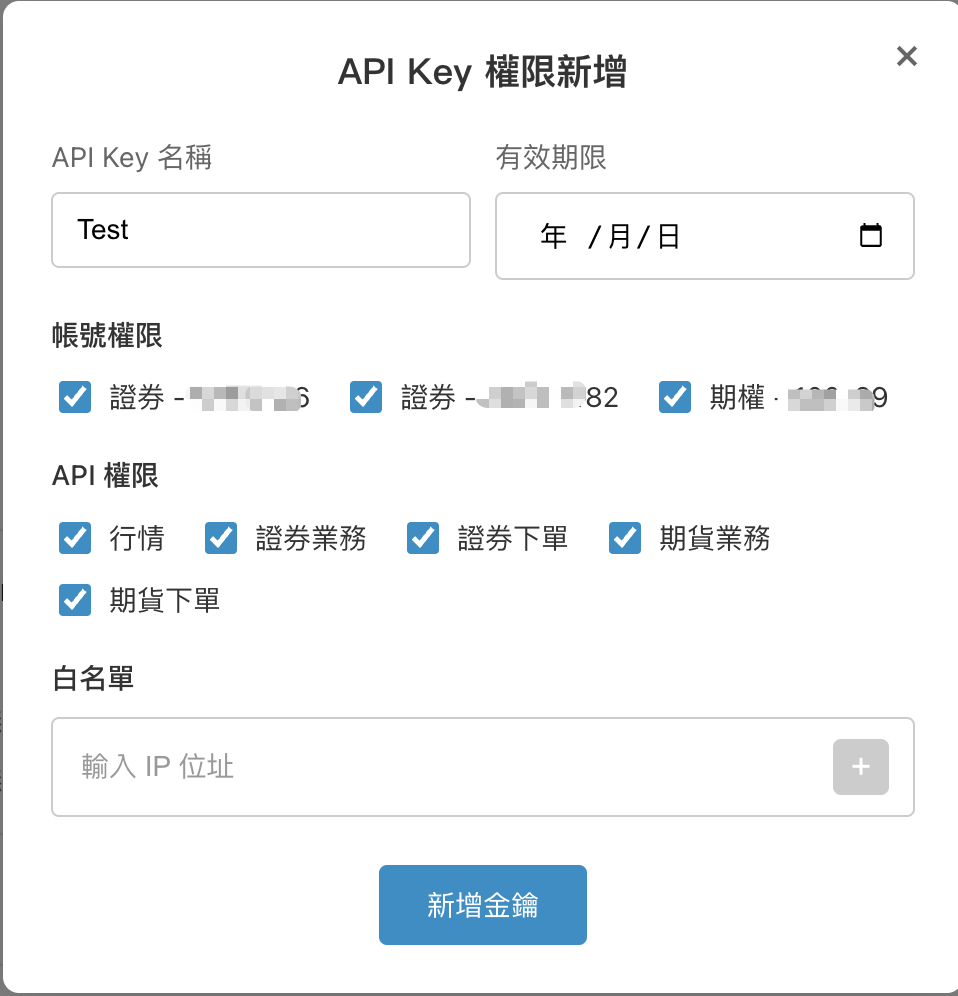Screen dimensions: 958x996
Task: Open the calendar date picker icon
Action: pyautogui.click(x=871, y=236)
